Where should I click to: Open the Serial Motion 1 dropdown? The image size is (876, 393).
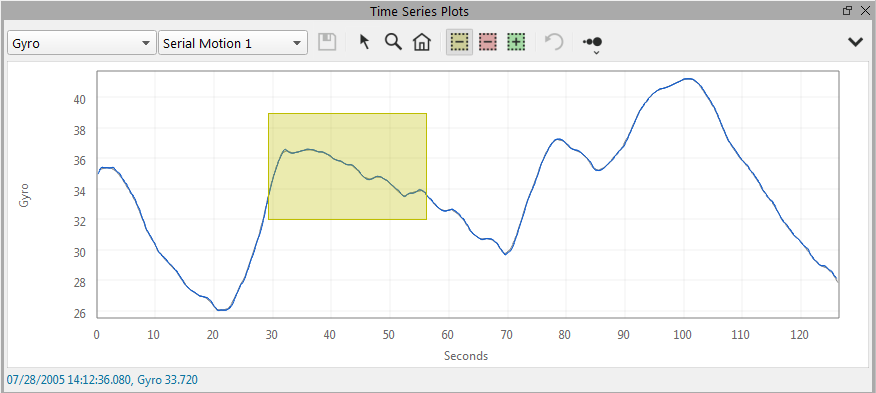(233, 43)
